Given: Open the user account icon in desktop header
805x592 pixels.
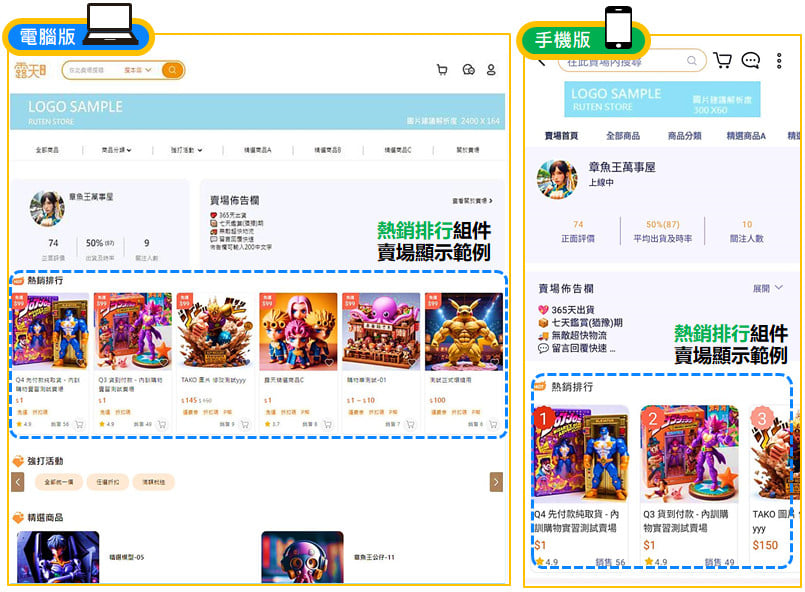Looking at the screenshot, I should click(491, 70).
